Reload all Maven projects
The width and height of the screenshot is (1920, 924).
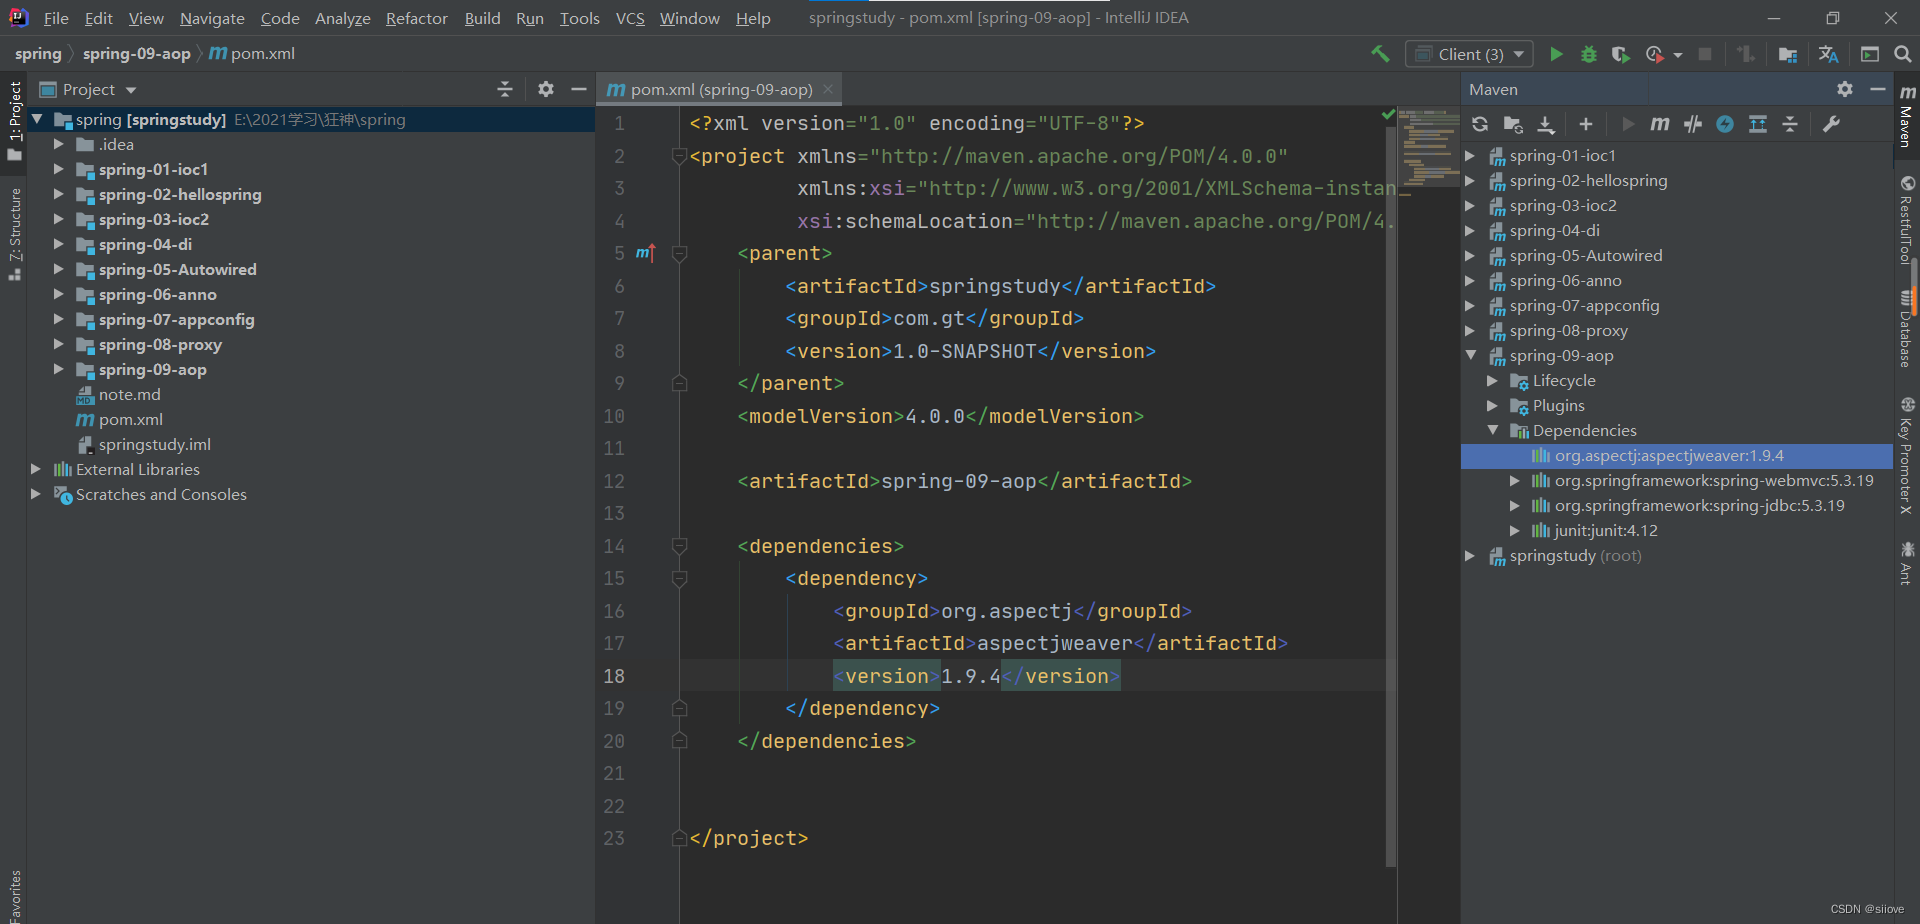point(1480,124)
